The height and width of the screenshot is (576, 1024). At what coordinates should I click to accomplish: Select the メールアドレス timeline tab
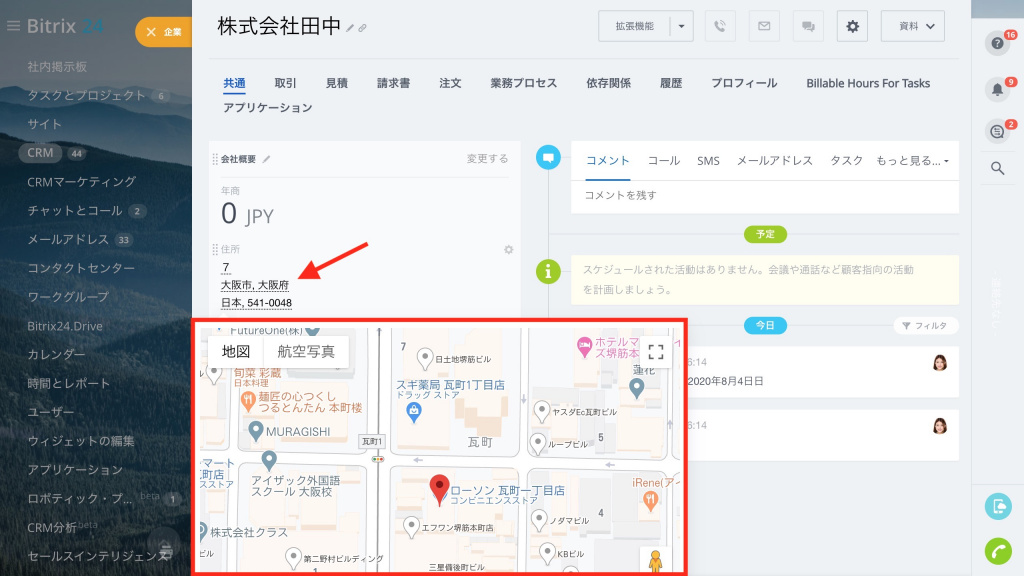coord(775,161)
